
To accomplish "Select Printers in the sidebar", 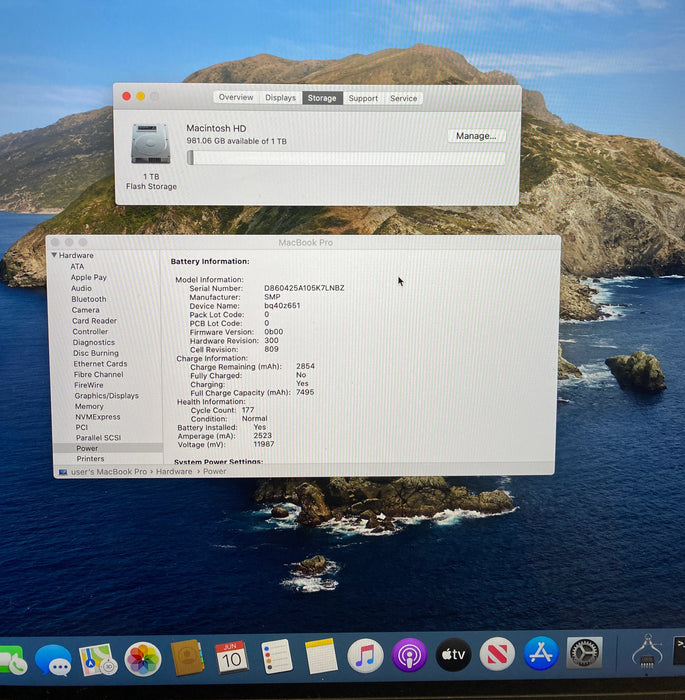I will (90, 458).
